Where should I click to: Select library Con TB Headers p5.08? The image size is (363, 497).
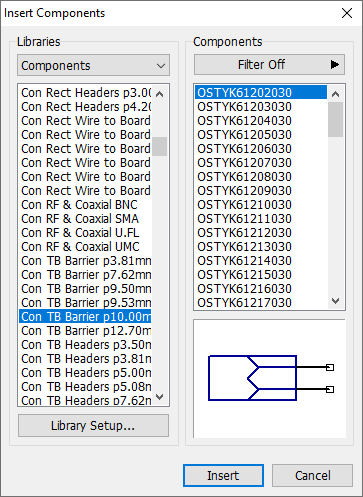(x=86, y=387)
